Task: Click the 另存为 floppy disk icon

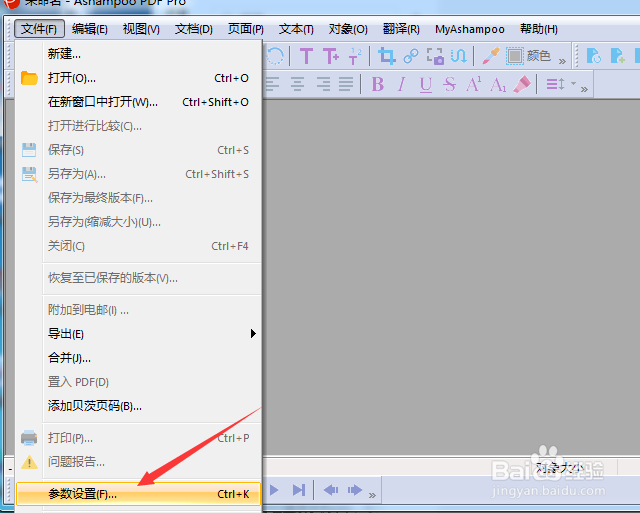Action: [29, 174]
